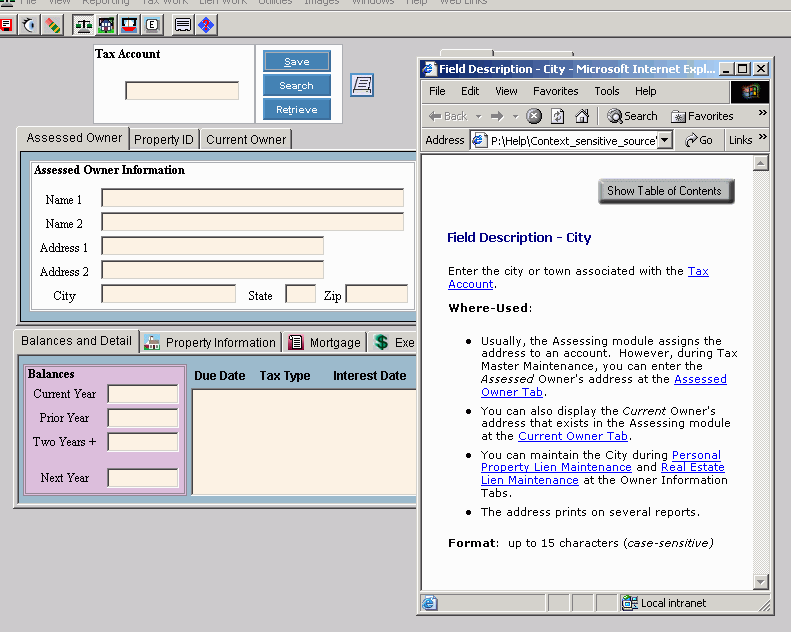Click the Zip input field
Screen dimensions: 791x632
(x=377, y=294)
